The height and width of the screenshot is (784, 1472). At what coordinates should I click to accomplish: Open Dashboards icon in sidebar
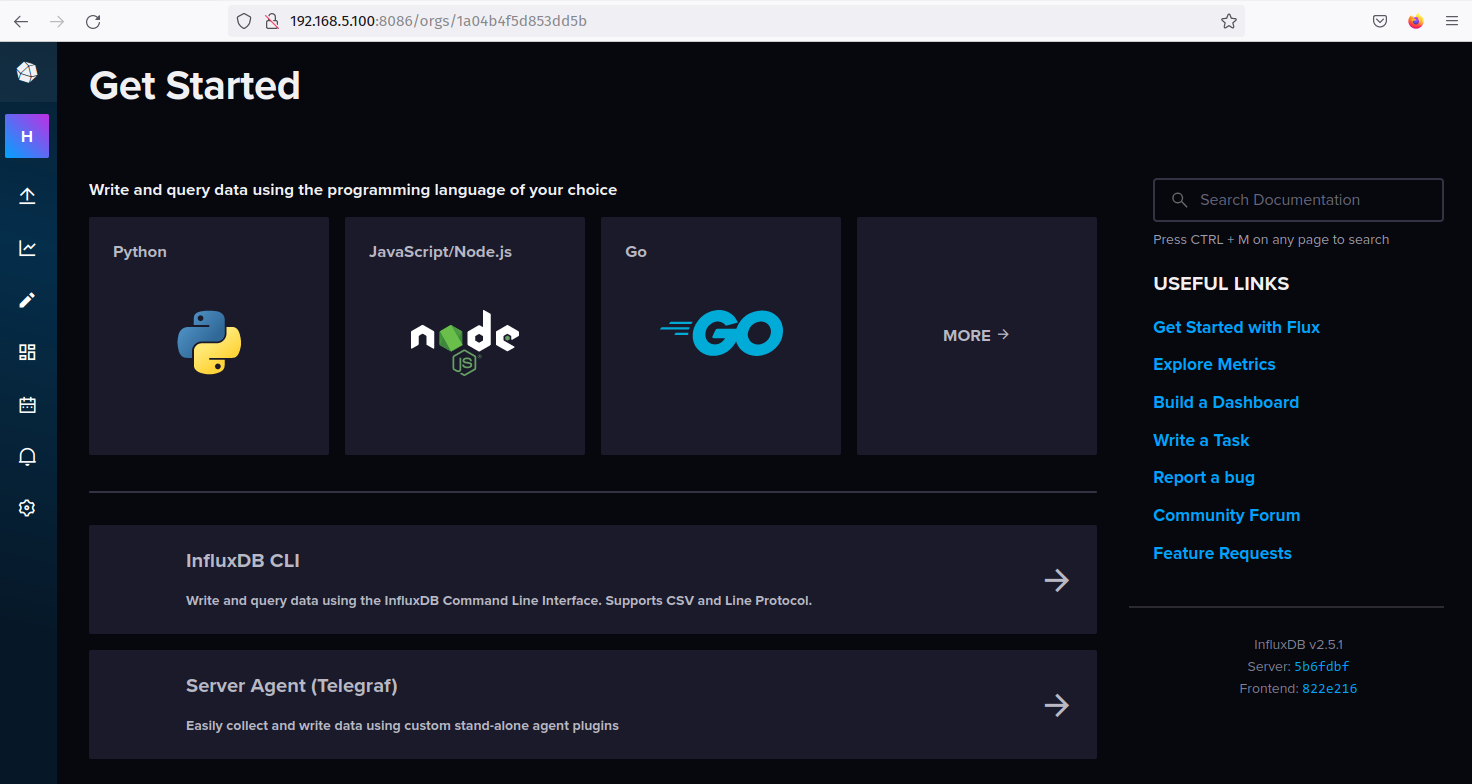[27, 352]
